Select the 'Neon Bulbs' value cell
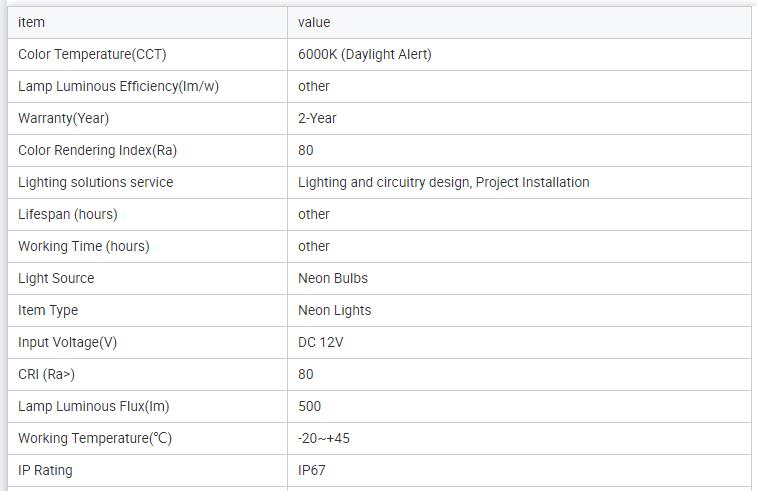The image size is (757, 491). pyautogui.click(x=333, y=278)
